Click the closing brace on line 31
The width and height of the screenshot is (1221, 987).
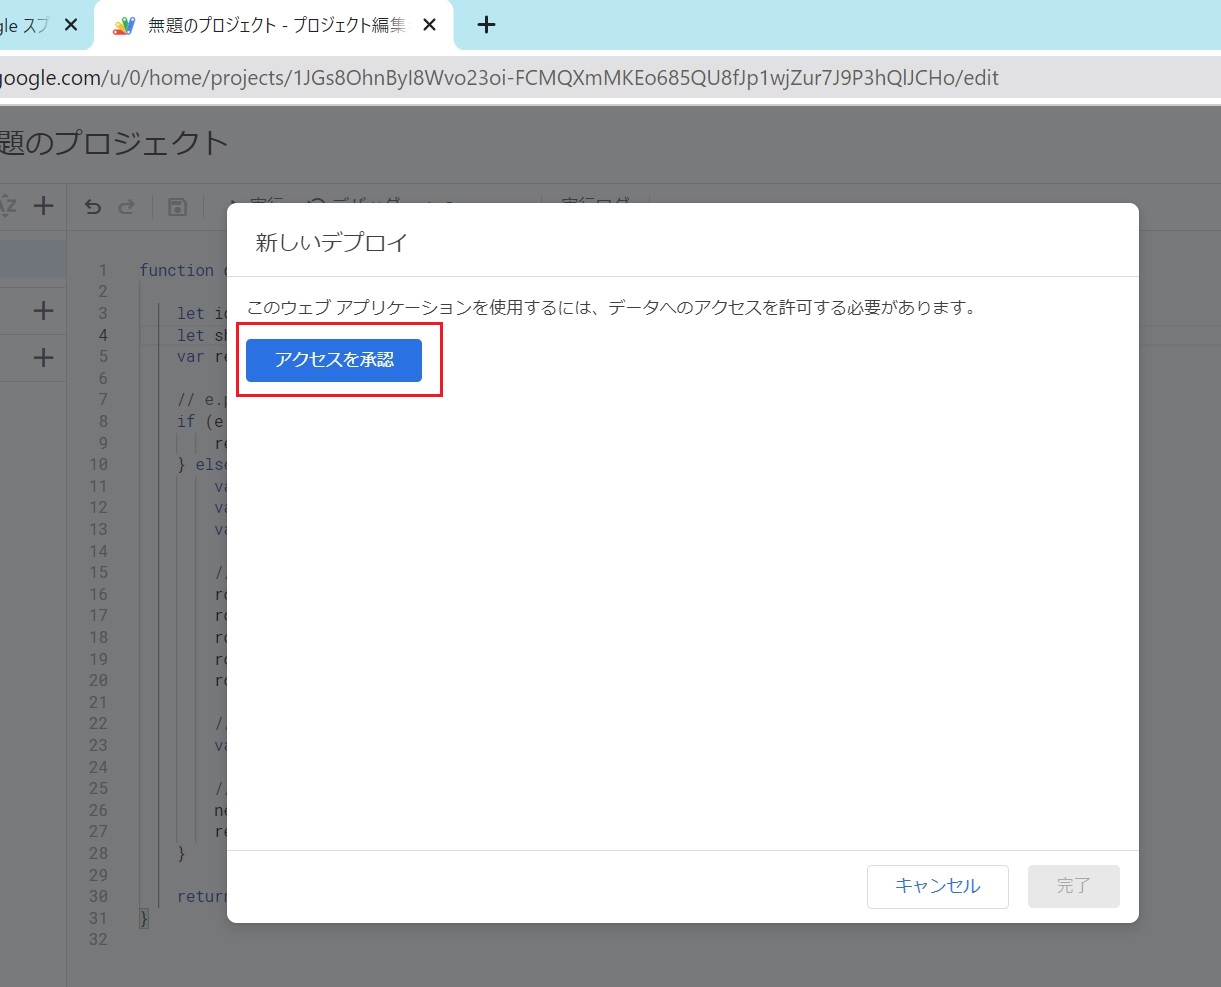(144, 918)
